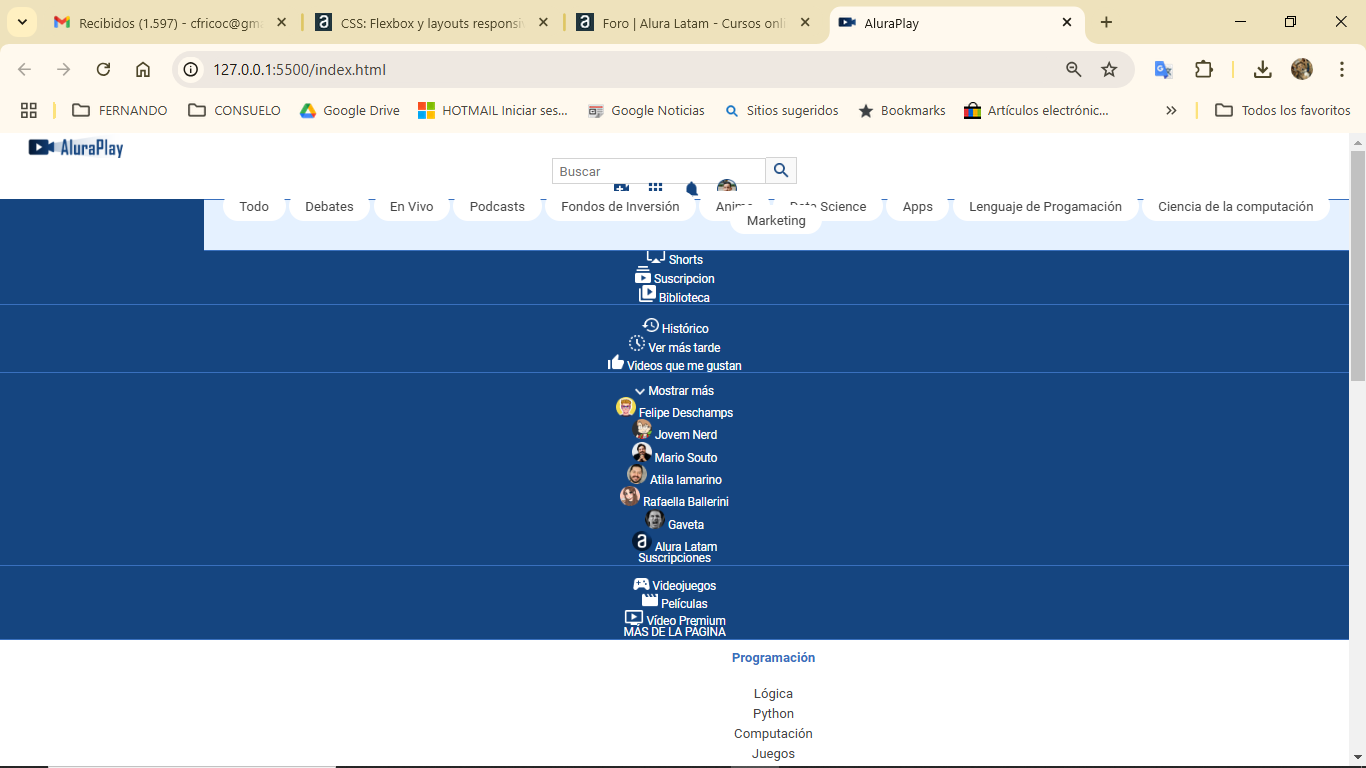
Task: Click Rafaella Ballerini avatar
Action: [630, 497]
